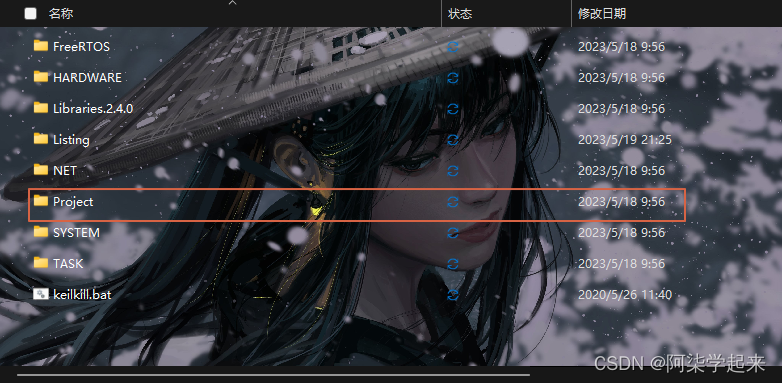Screen dimensions: 782x383
Task: Click the sync status icon for keilkill.bat
Action: point(453,294)
